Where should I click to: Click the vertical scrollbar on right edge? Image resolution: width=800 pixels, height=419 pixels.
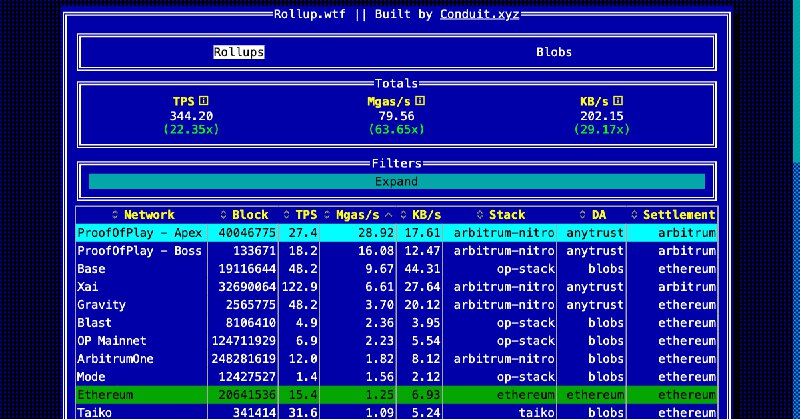pos(796,80)
